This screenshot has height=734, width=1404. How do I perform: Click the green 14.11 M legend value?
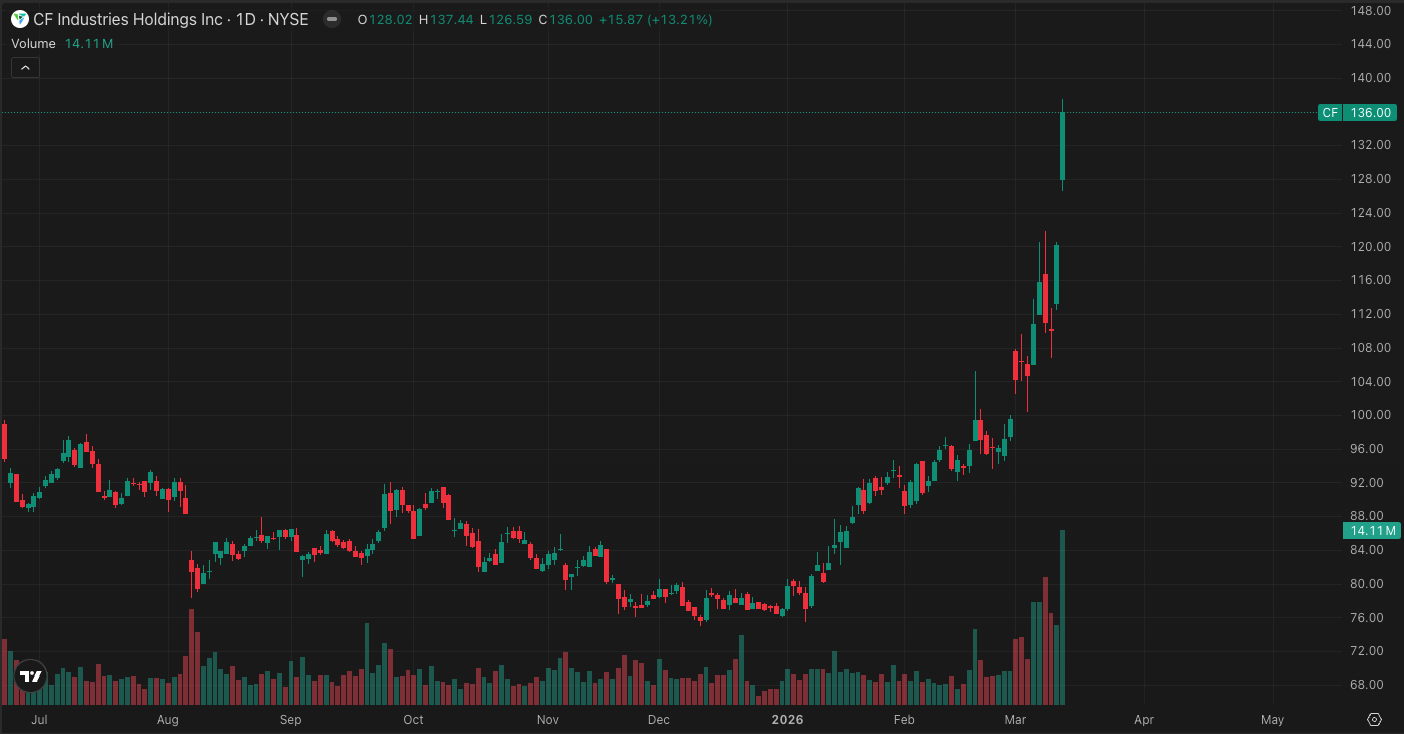(x=88, y=44)
